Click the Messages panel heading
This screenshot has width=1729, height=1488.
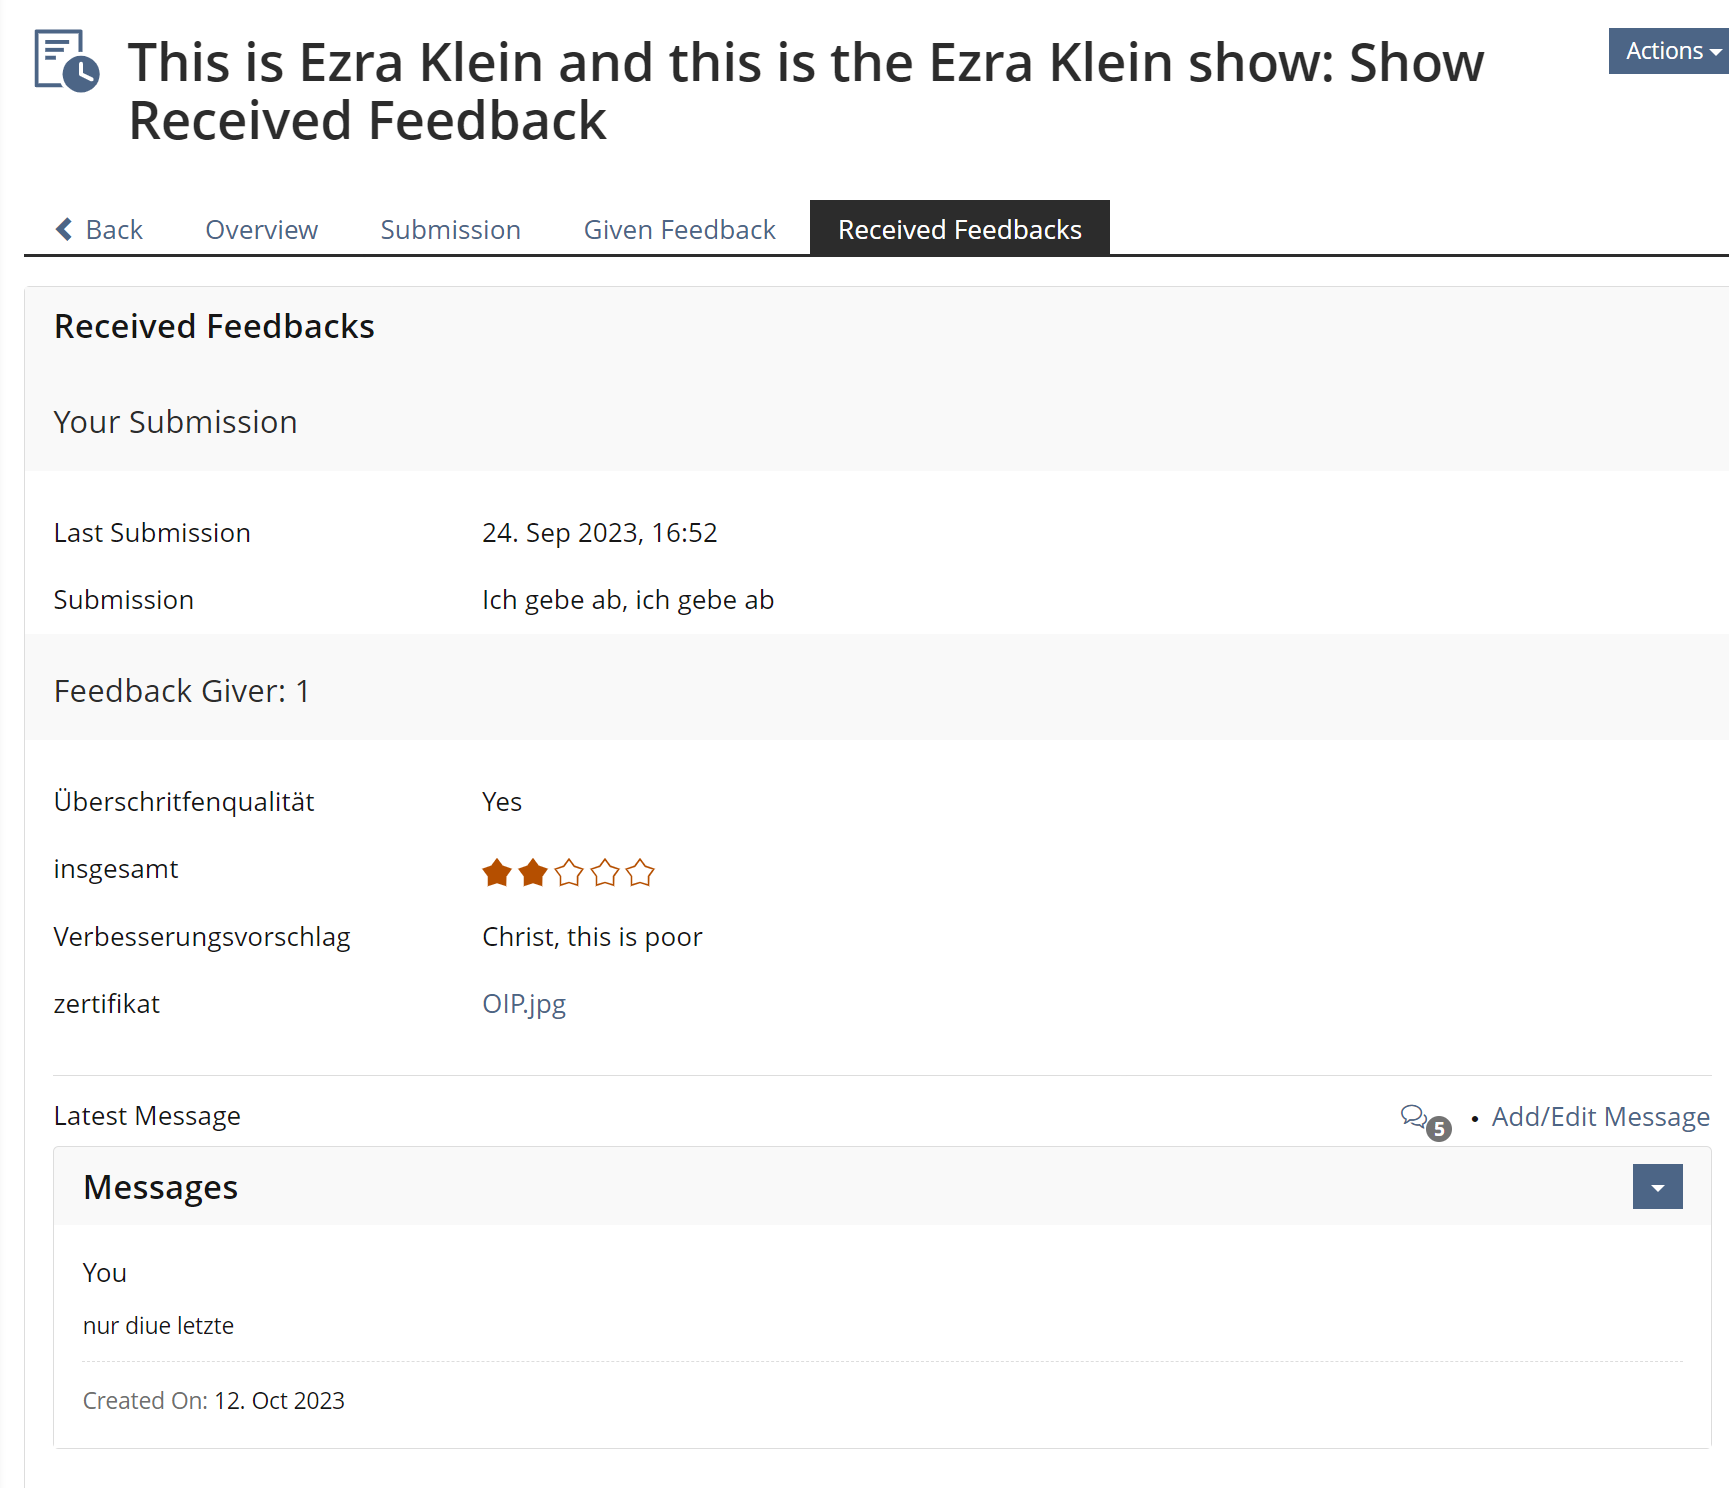point(161,1187)
